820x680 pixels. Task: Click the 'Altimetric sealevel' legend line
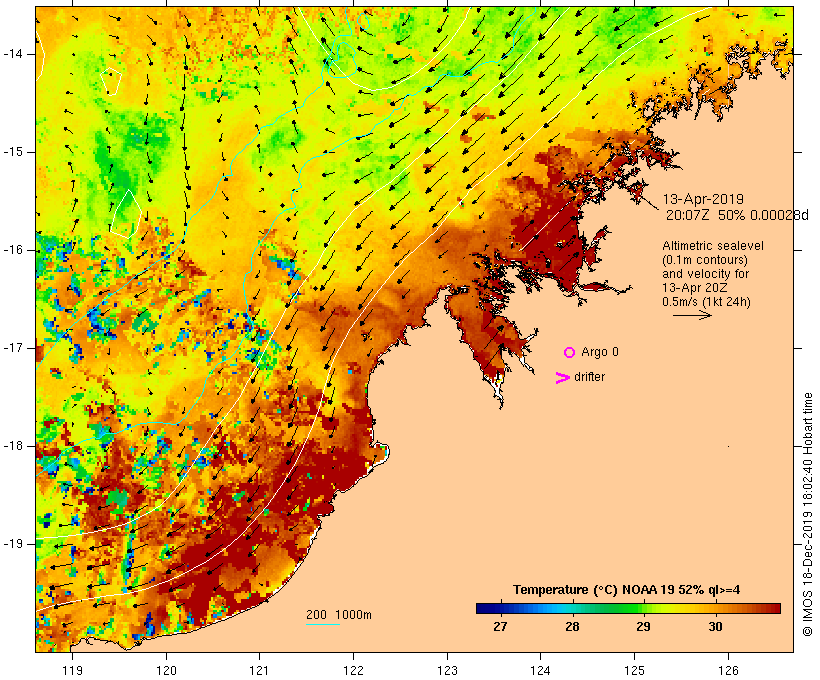tap(713, 246)
